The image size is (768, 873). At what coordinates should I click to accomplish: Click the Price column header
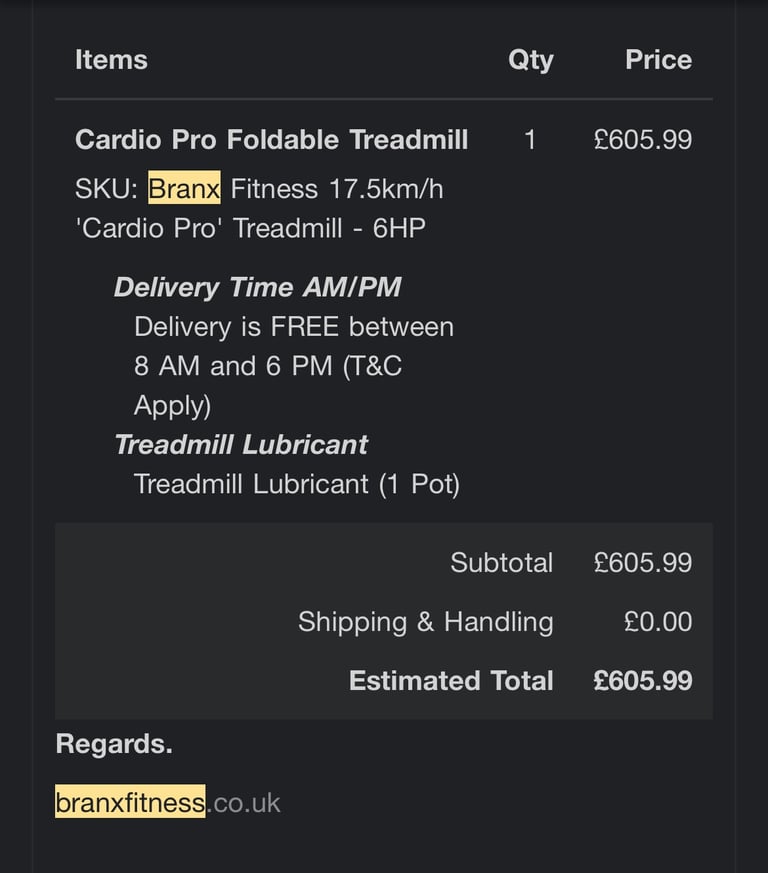tap(658, 60)
